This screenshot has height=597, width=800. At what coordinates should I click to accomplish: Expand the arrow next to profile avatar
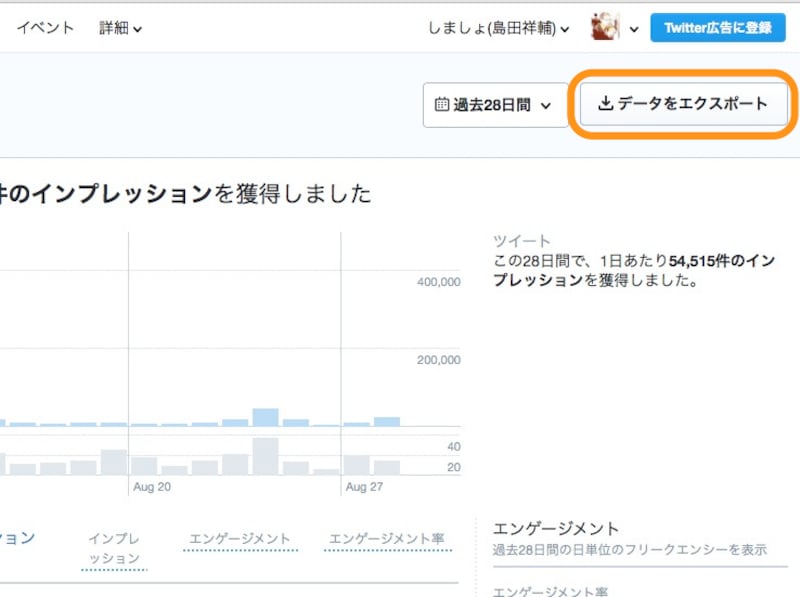(x=634, y=29)
